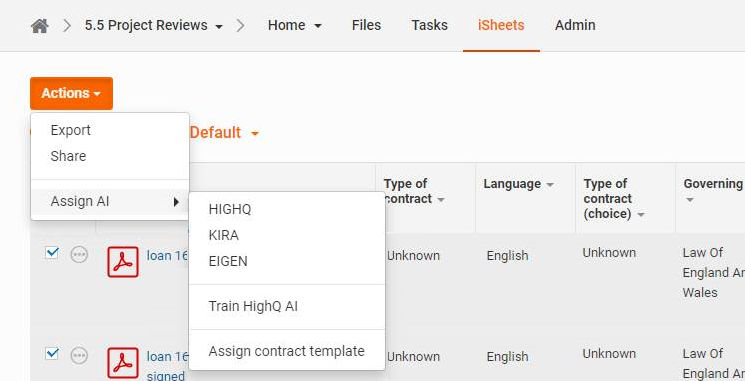Switch to the Files tab

tap(366, 25)
